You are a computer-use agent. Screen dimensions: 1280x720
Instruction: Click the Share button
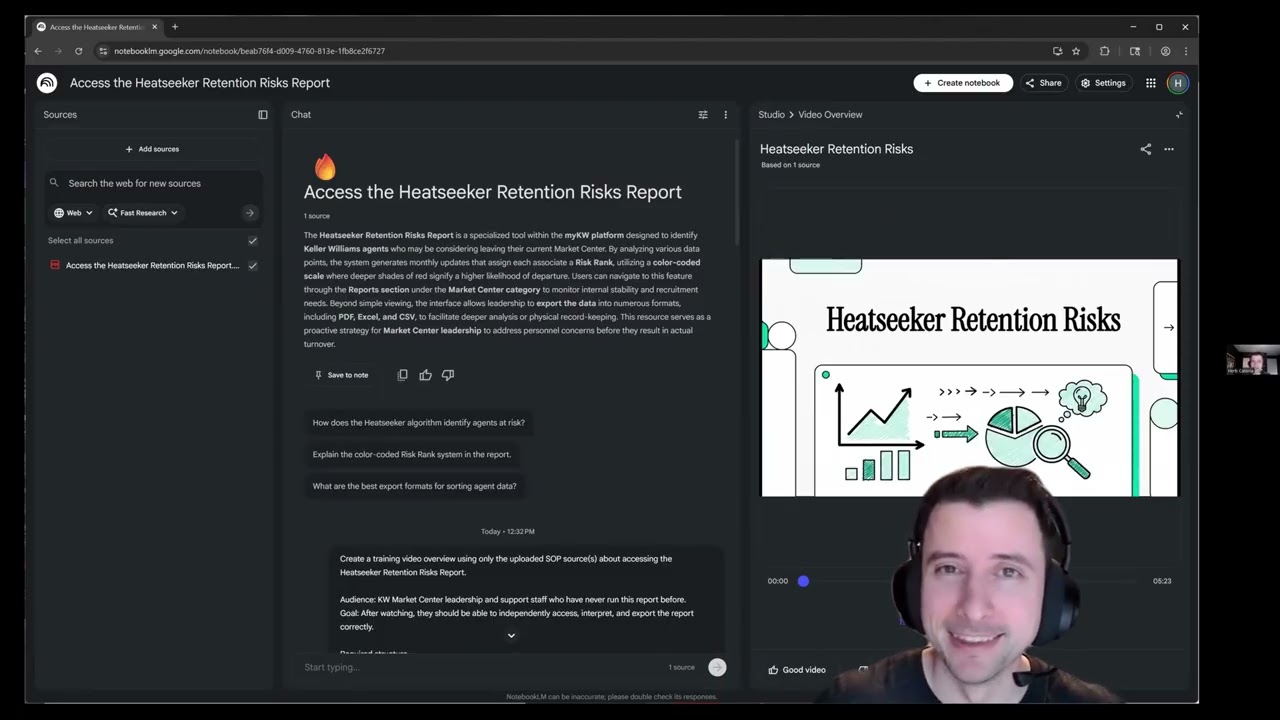(x=1044, y=83)
